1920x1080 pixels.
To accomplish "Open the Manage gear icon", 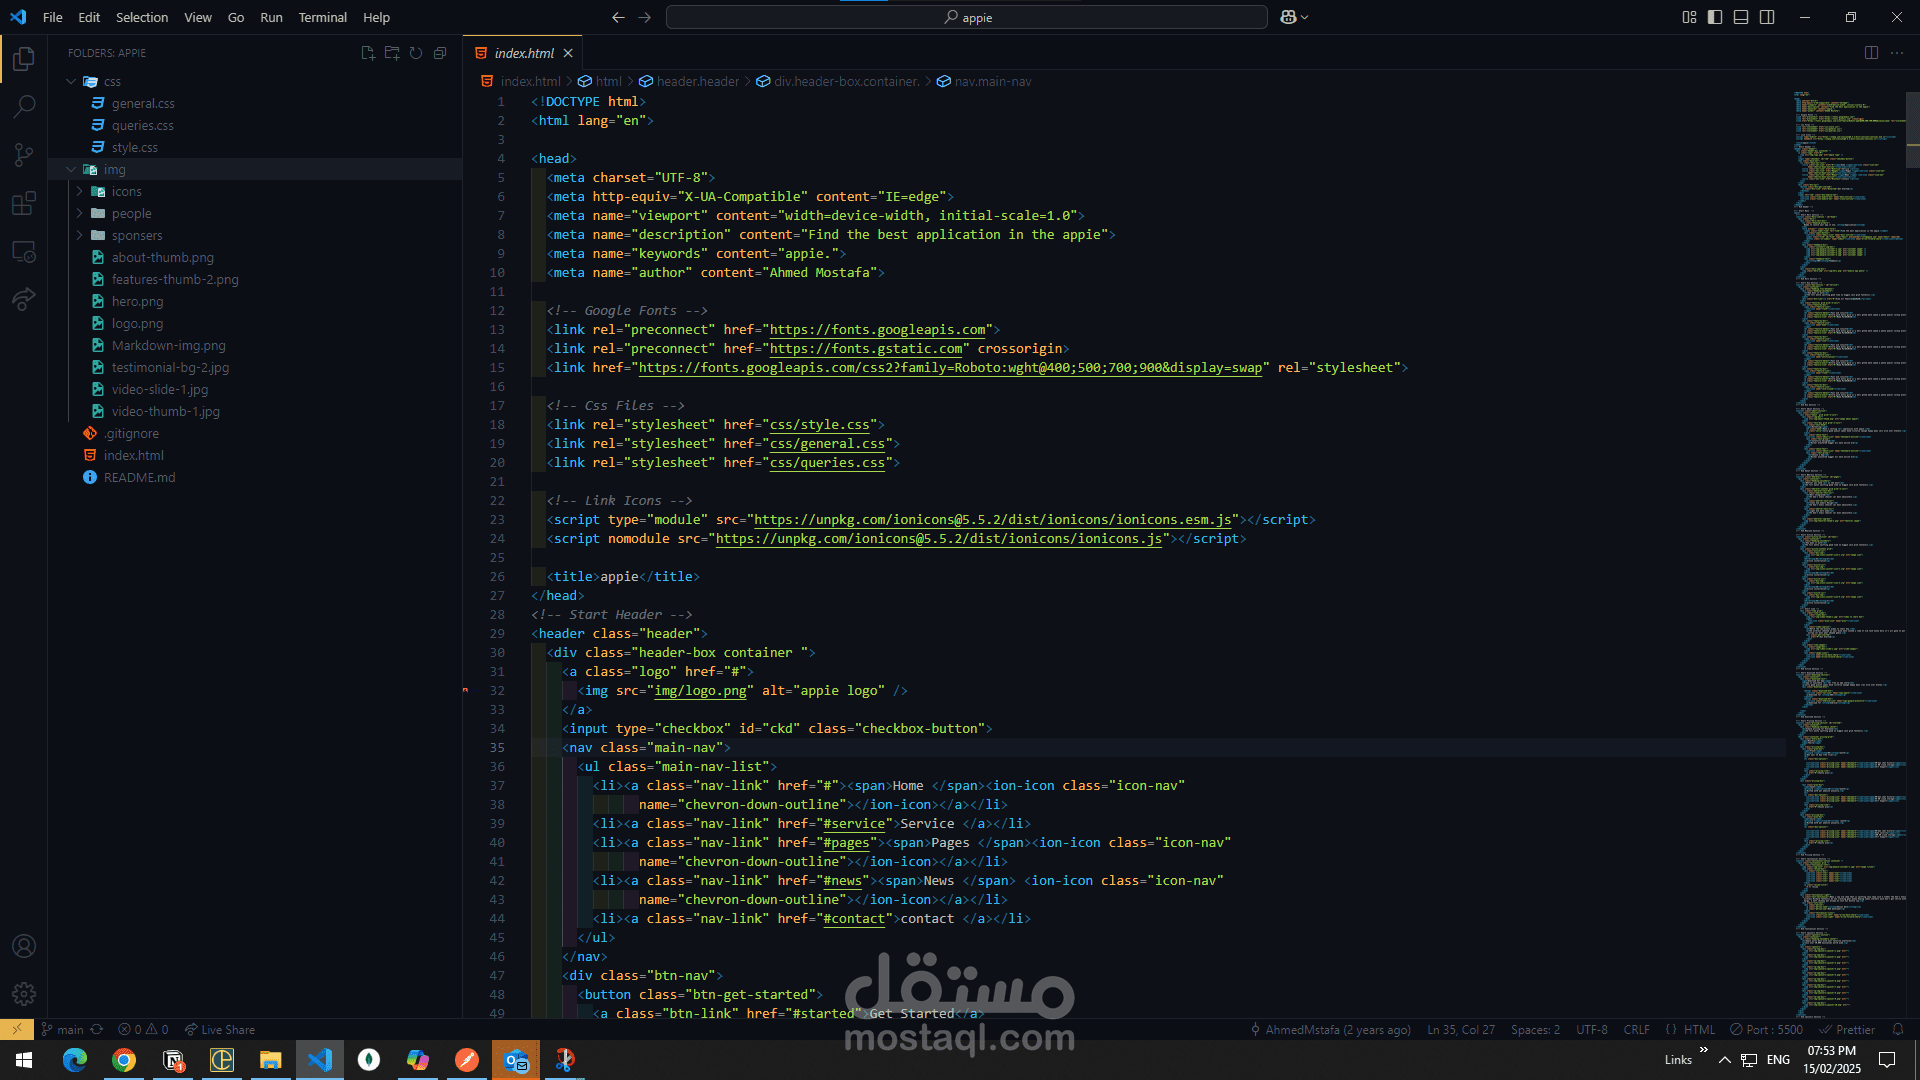I will [24, 994].
